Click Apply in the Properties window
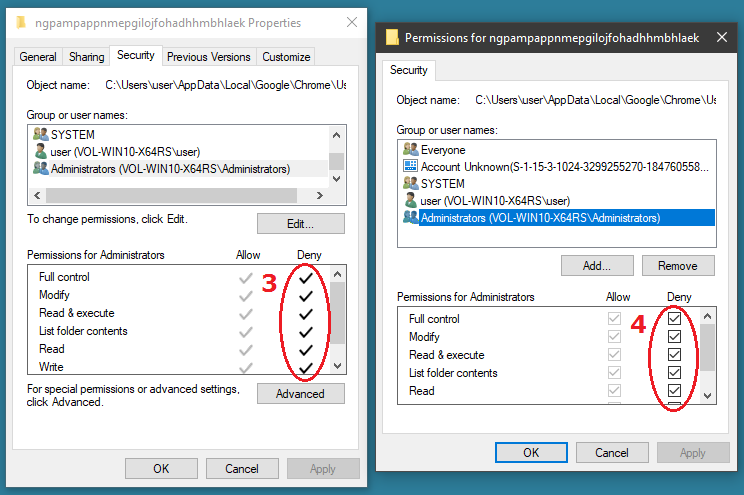744x495 pixels. click(x=323, y=469)
